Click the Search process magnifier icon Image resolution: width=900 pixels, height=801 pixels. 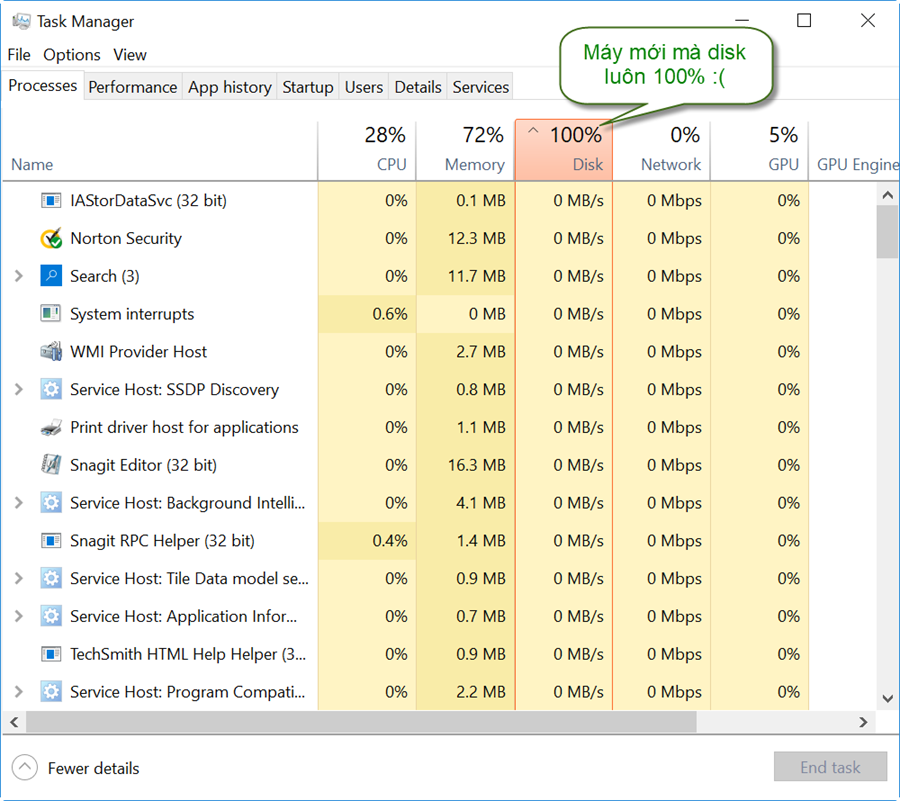pyautogui.click(x=51, y=276)
